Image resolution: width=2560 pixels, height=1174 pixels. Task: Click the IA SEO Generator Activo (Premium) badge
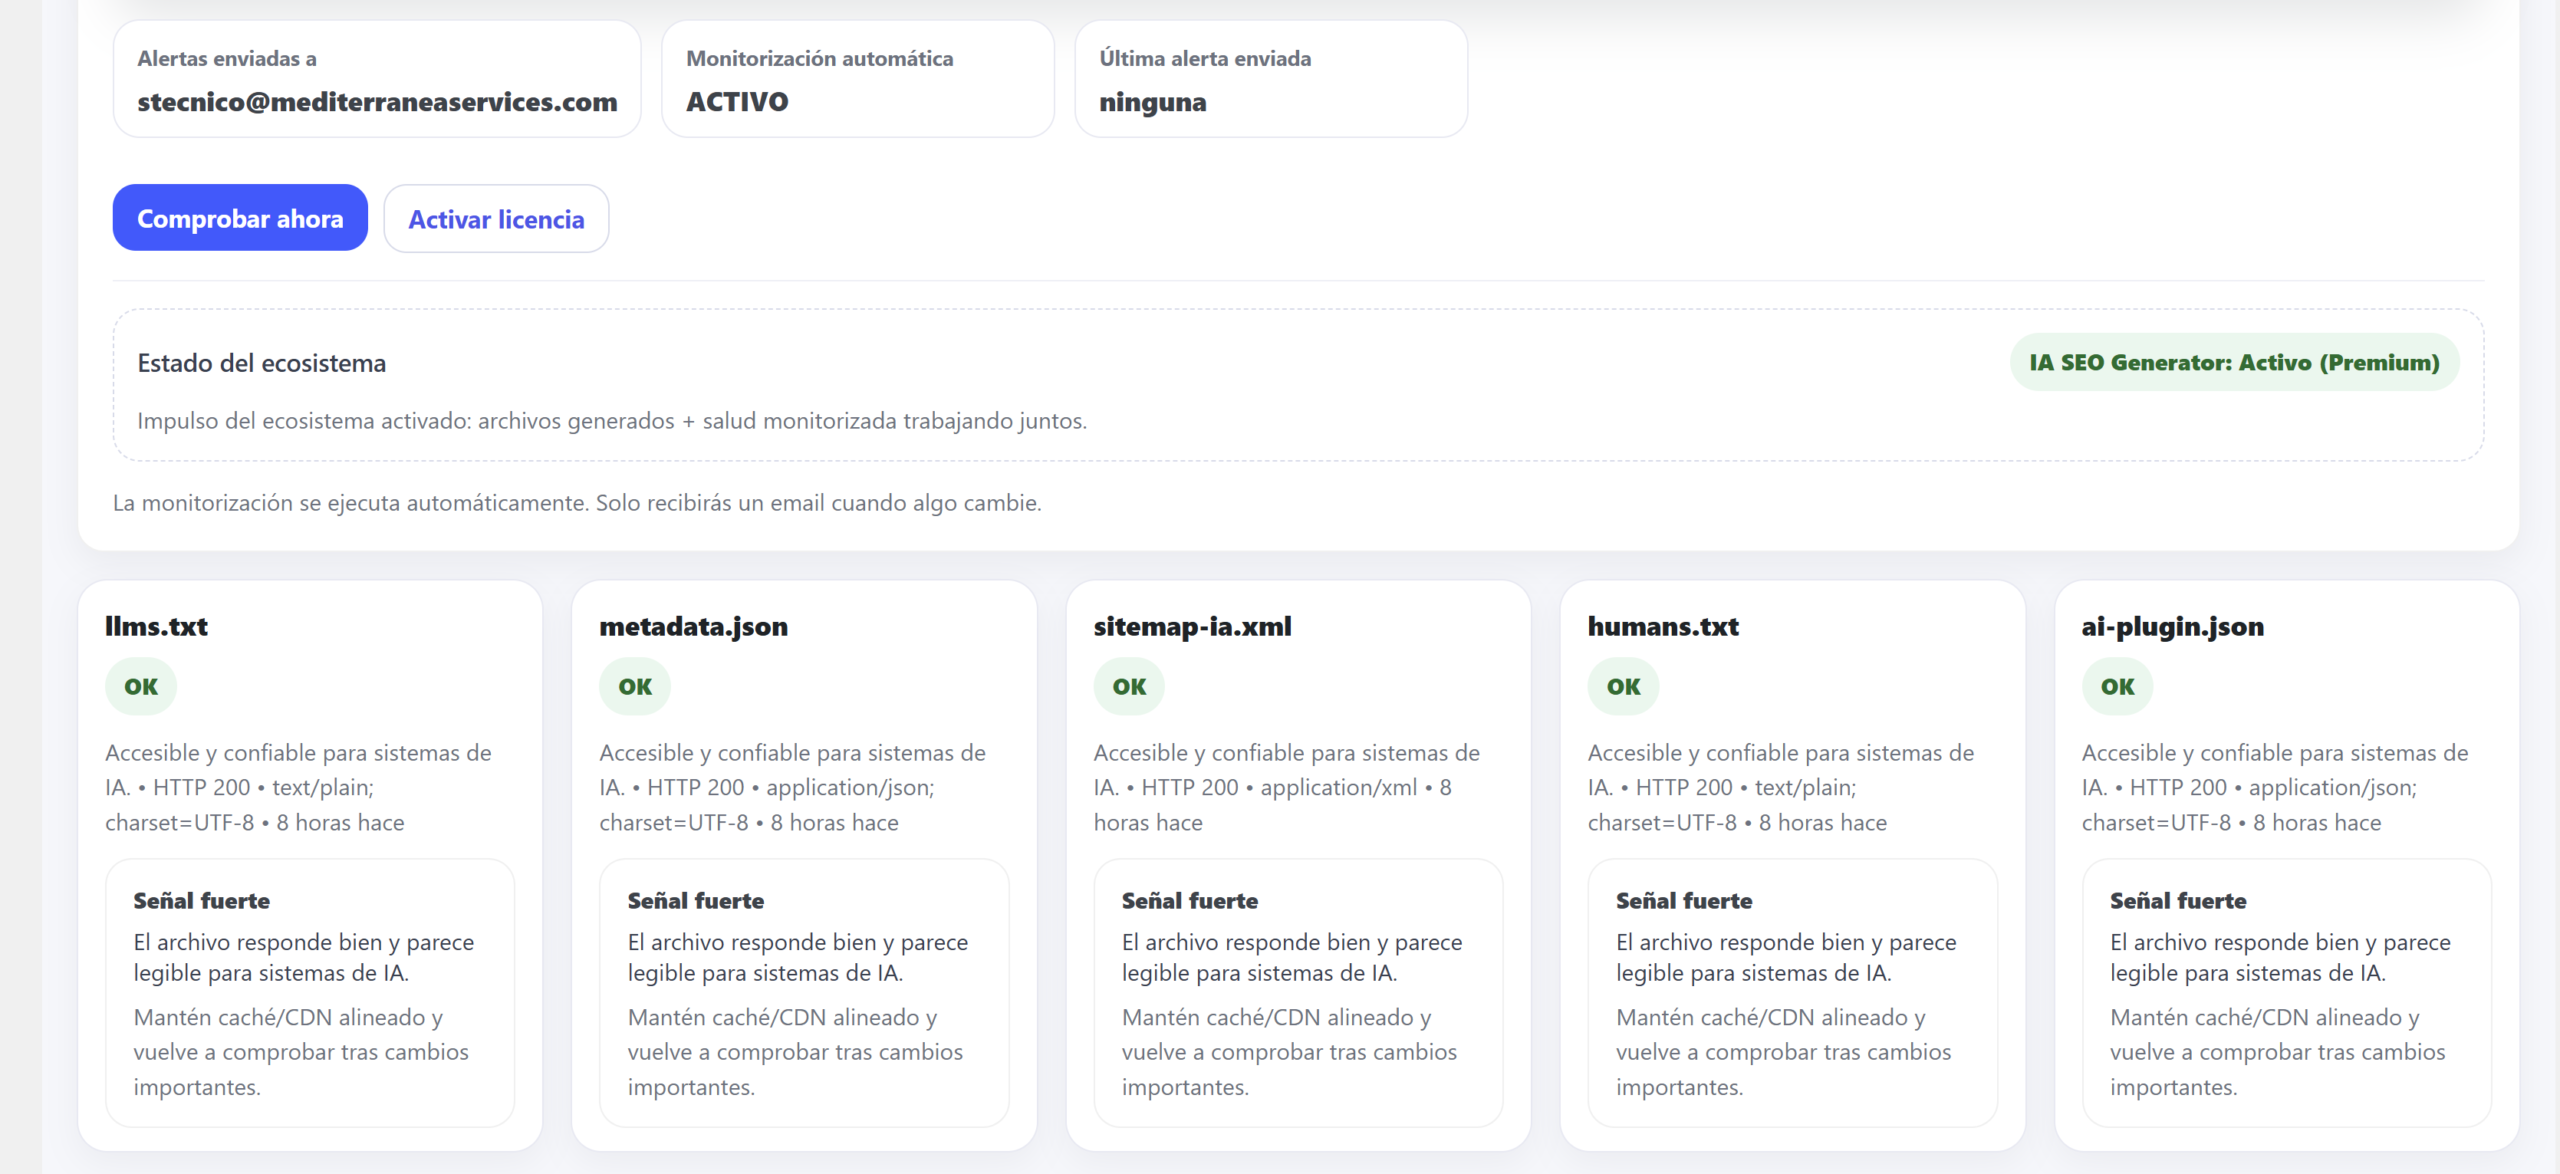2234,362
